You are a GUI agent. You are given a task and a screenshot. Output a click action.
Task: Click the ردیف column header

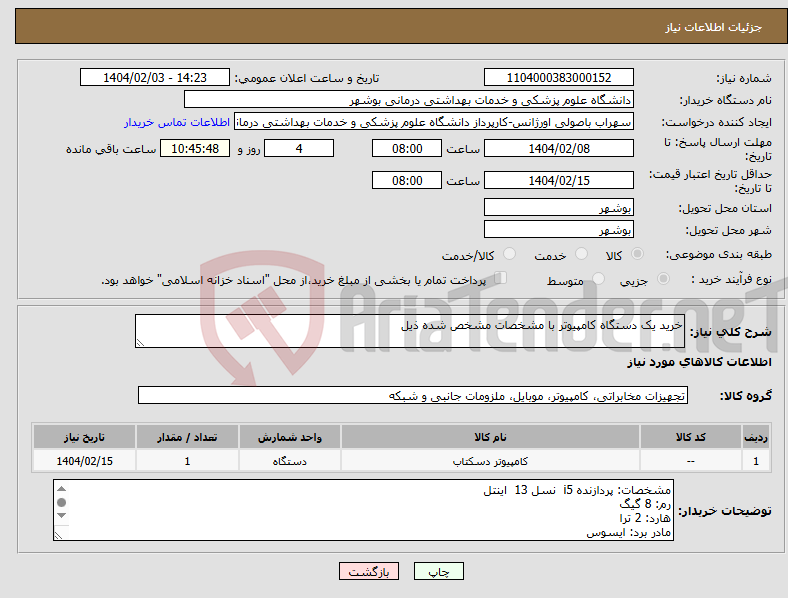click(x=756, y=437)
